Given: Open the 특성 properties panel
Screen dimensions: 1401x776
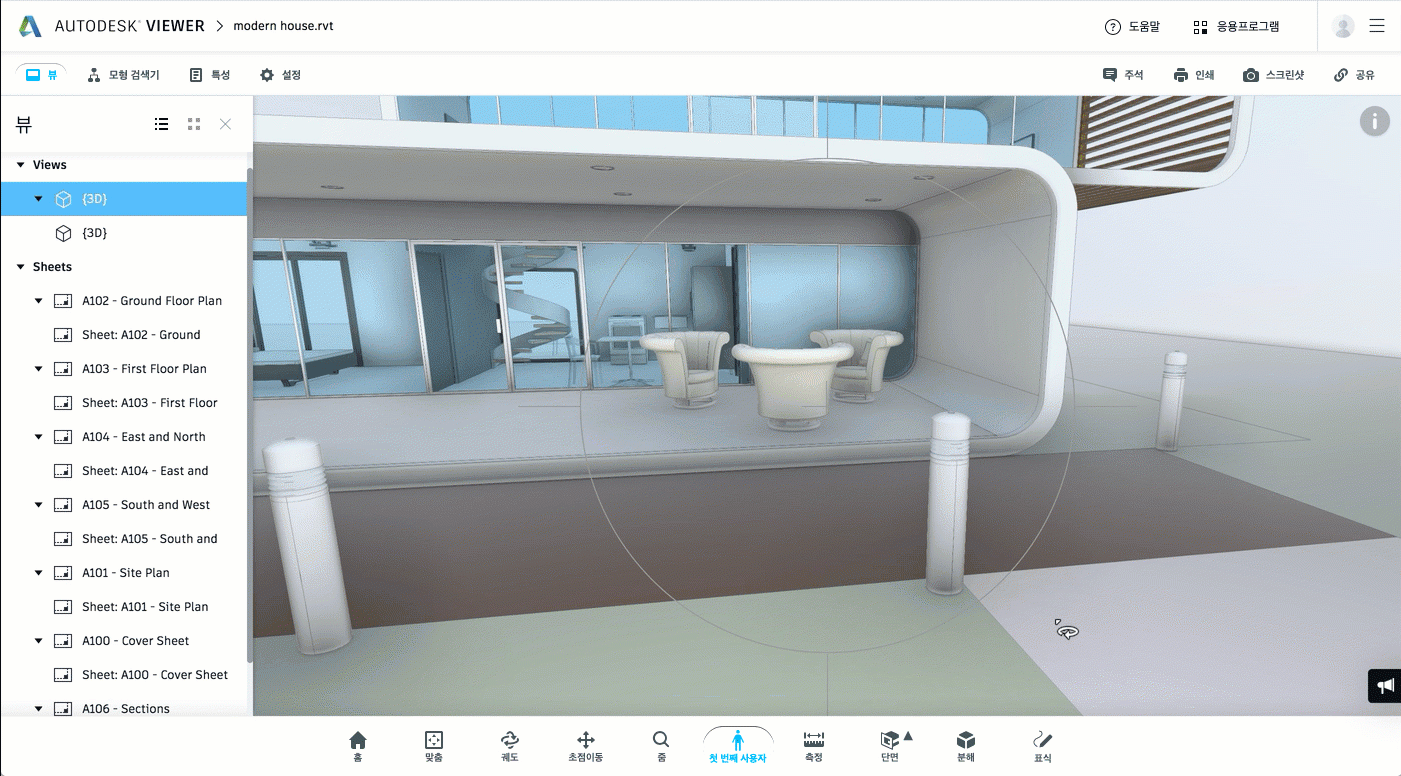Looking at the screenshot, I should [210, 75].
